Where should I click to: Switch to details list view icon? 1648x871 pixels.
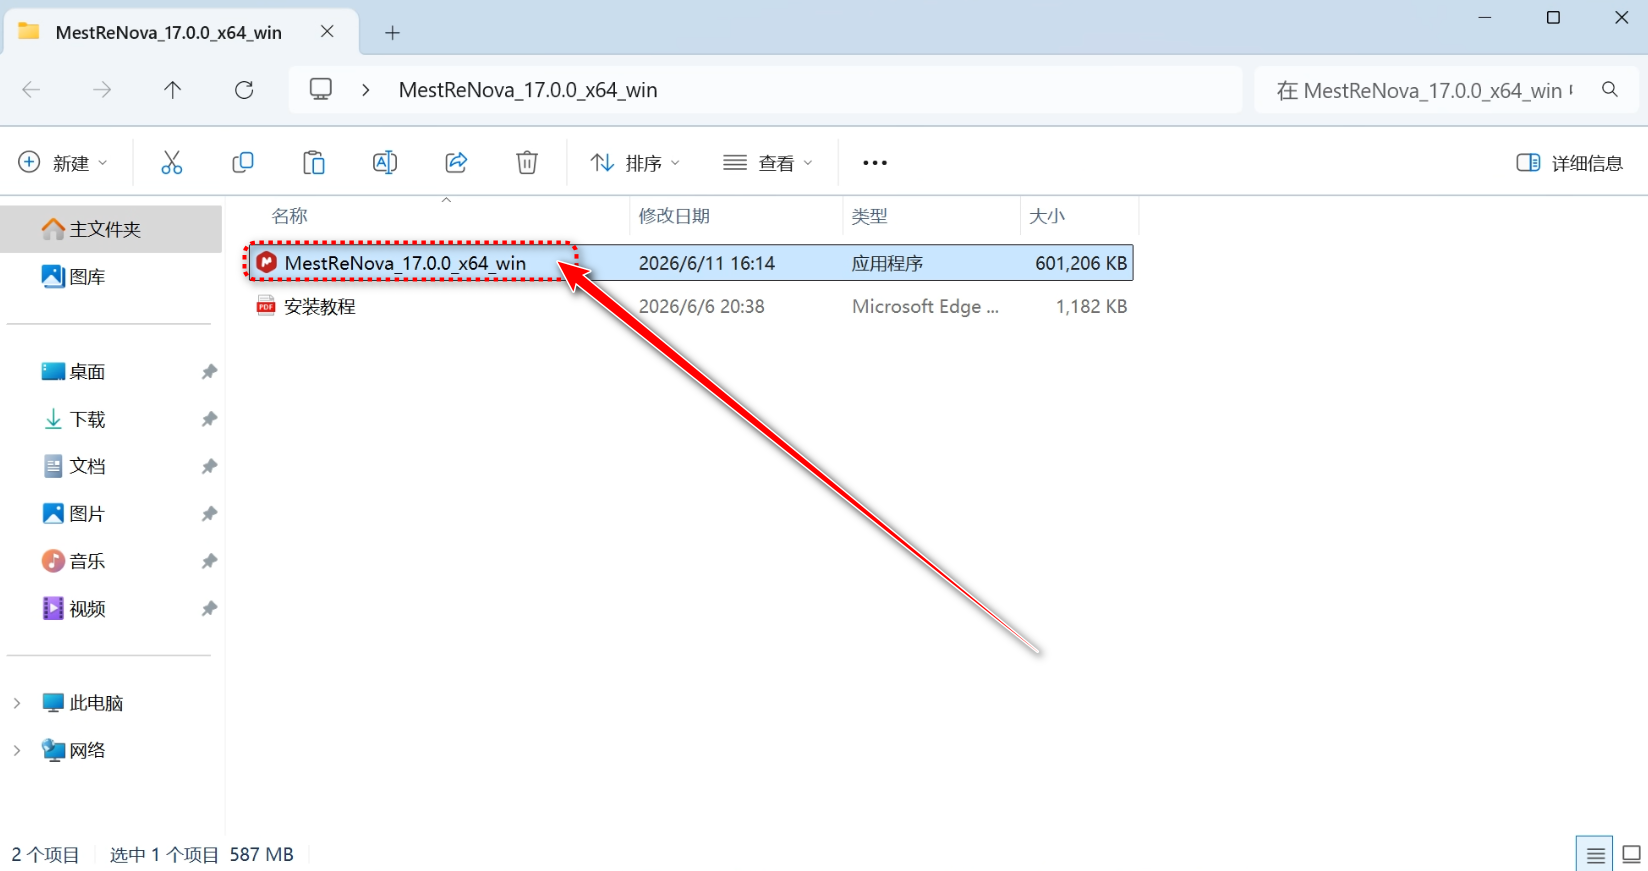coord(1595,855)
